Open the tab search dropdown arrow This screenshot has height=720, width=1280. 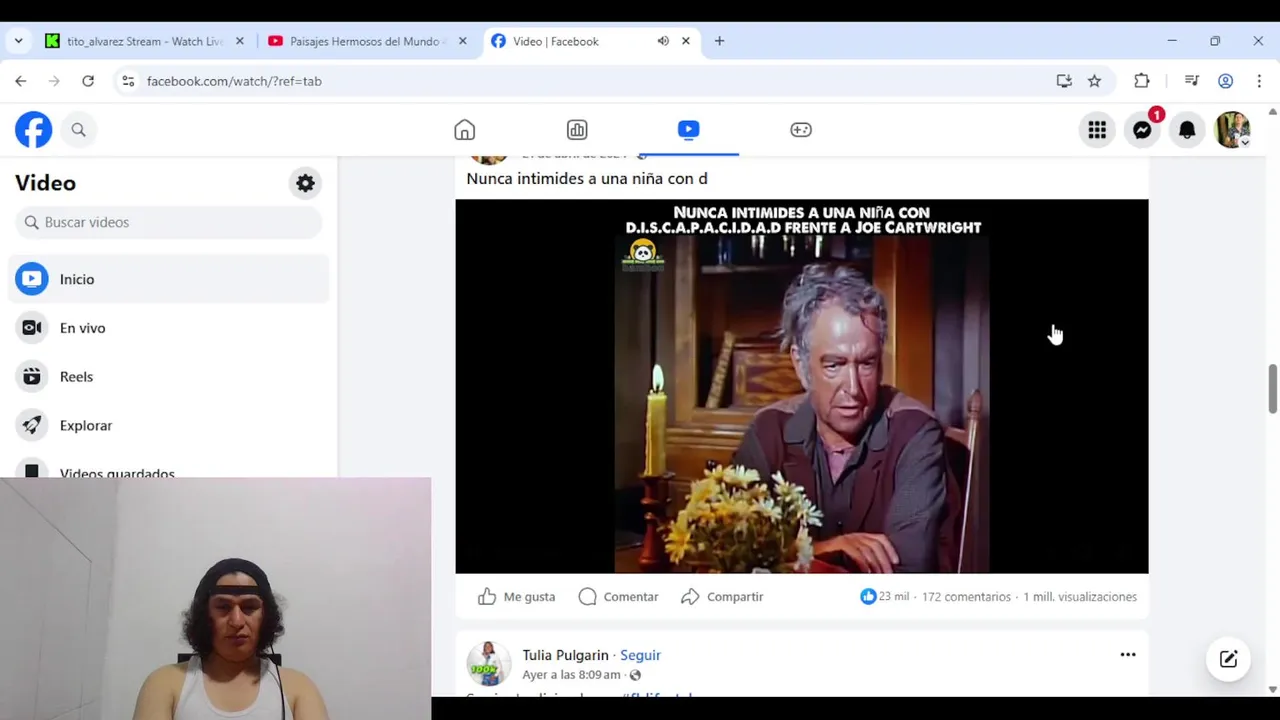tap(18, 41)
